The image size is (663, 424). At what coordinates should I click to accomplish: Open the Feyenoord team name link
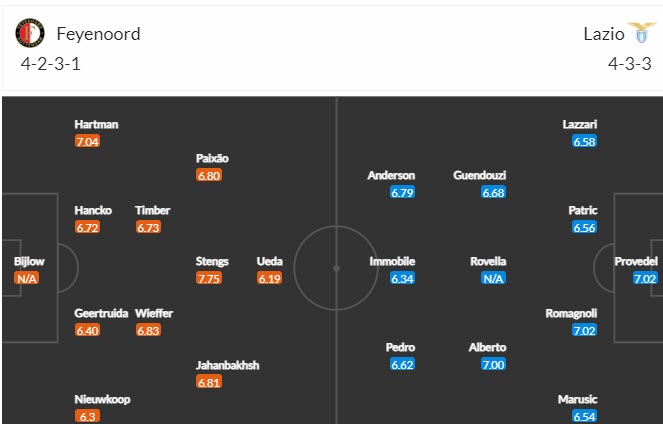98,34
